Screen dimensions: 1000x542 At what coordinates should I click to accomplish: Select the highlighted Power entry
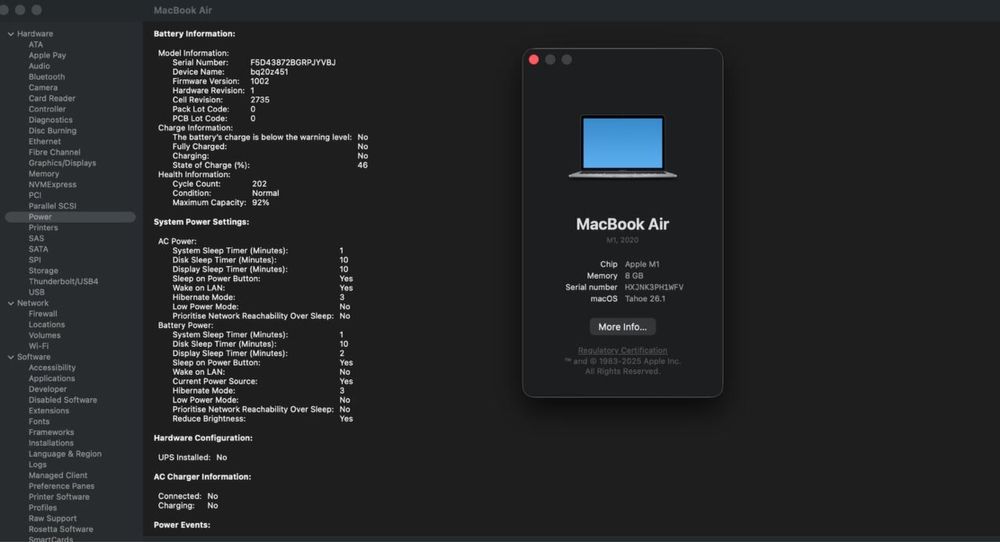(70, 217)
